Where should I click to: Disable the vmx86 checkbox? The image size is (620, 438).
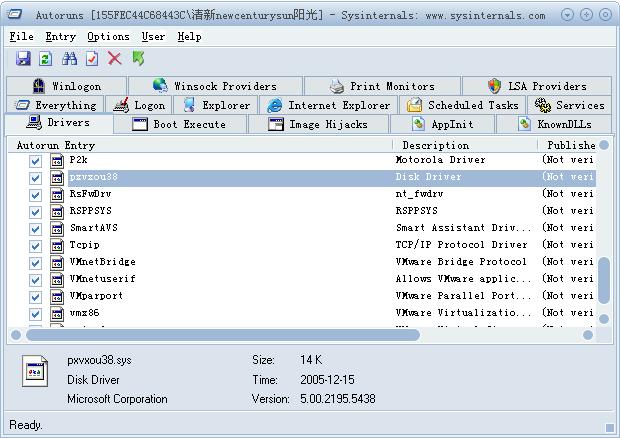point(35,314)
